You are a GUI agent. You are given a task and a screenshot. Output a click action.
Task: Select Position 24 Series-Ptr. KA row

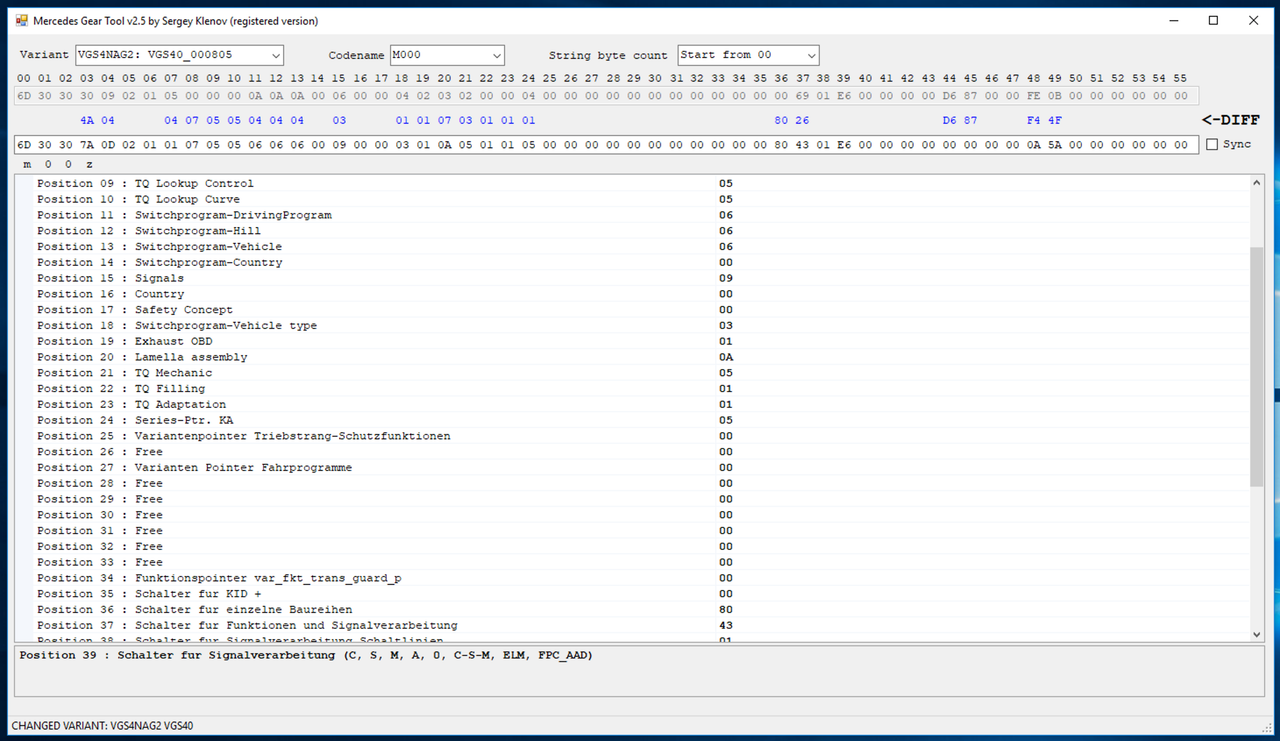(632, 421)
